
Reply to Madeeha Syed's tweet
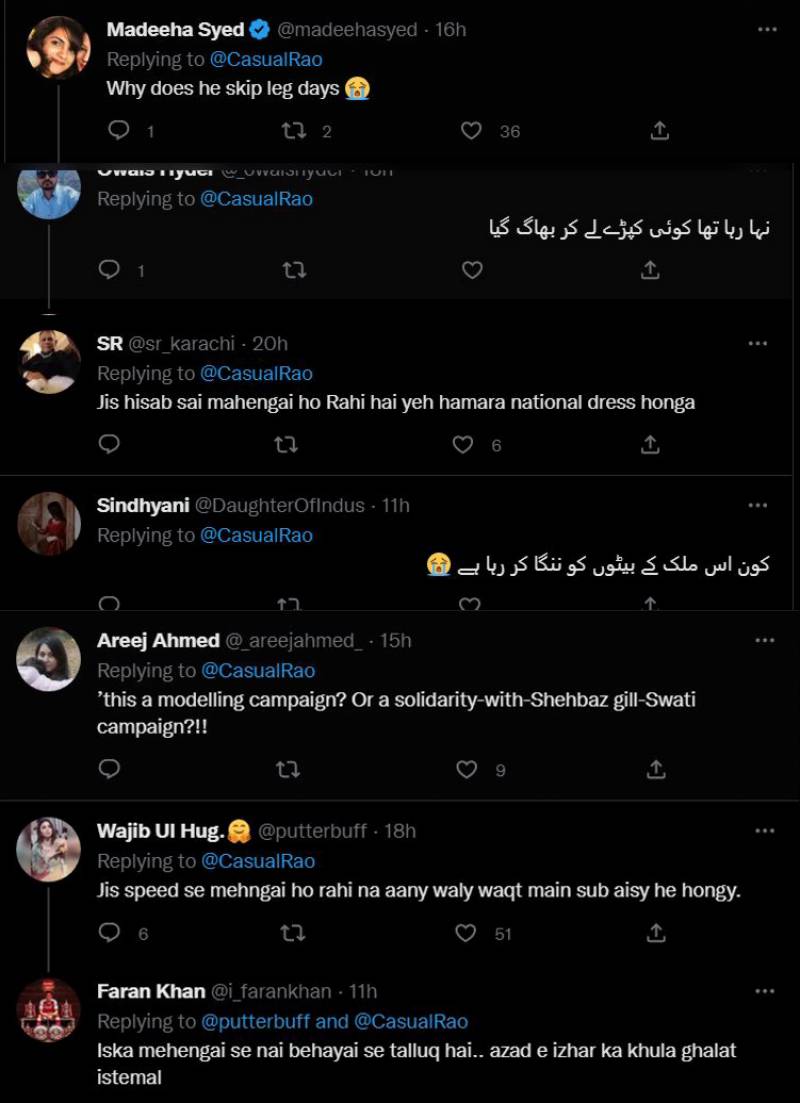click(119, 131)
